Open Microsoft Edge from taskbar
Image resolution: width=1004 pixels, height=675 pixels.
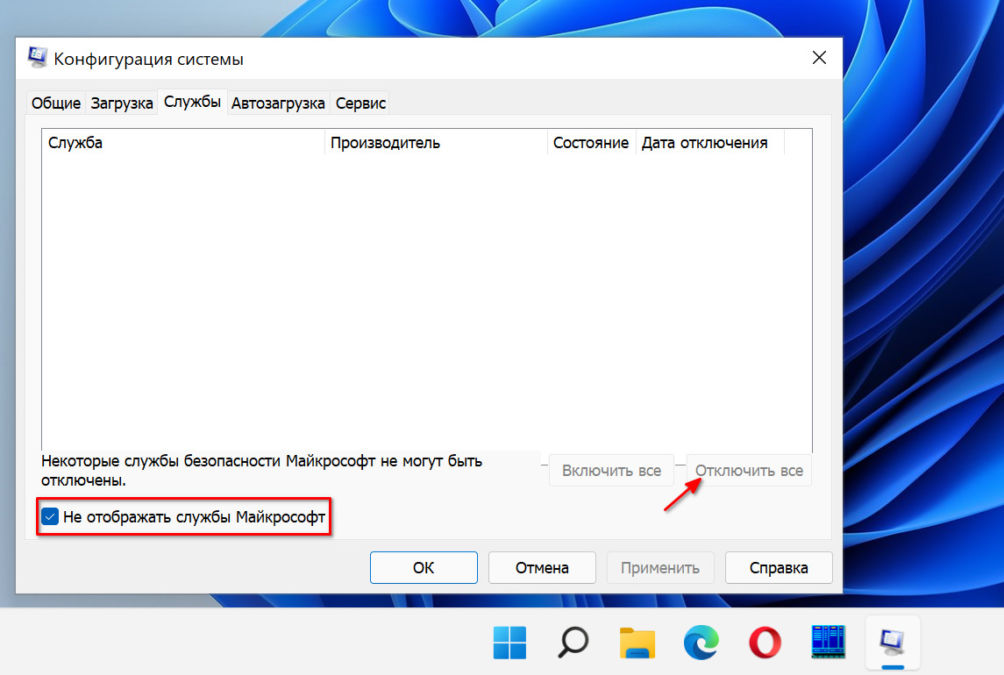[701, 642]
